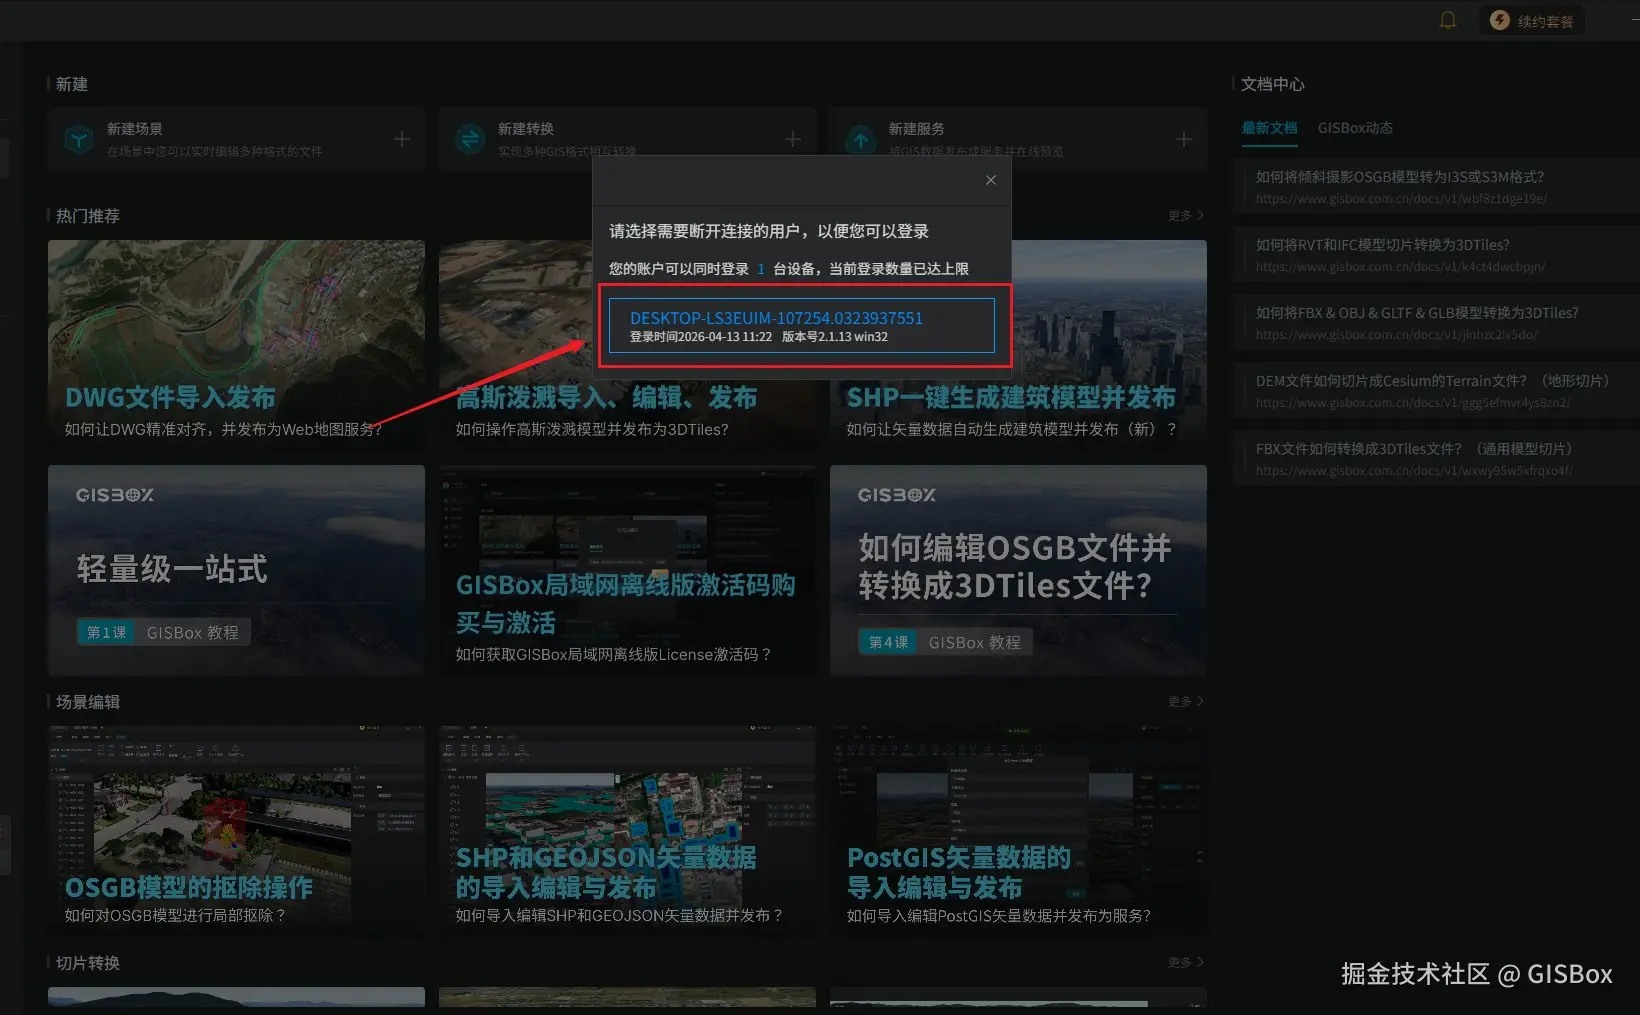1640x1015 pixels.
Task: Expand 更多 in 场景编辑 section
Action: click(1186, 702)
